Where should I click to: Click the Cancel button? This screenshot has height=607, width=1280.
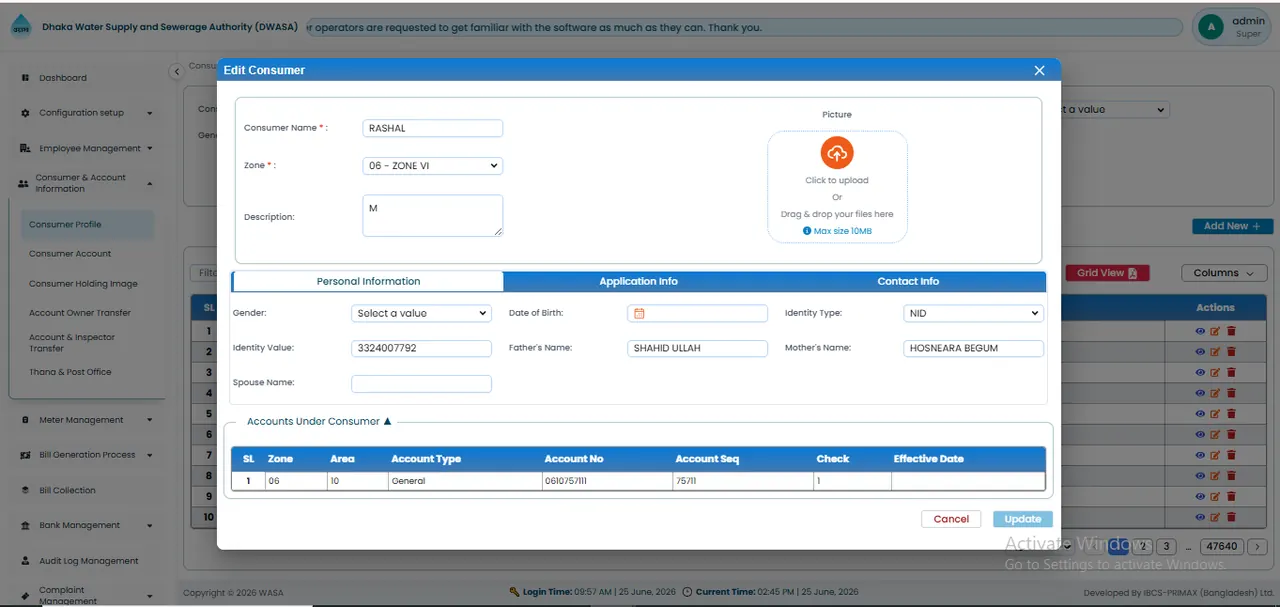pyautogui.click(x=951, y=519)
